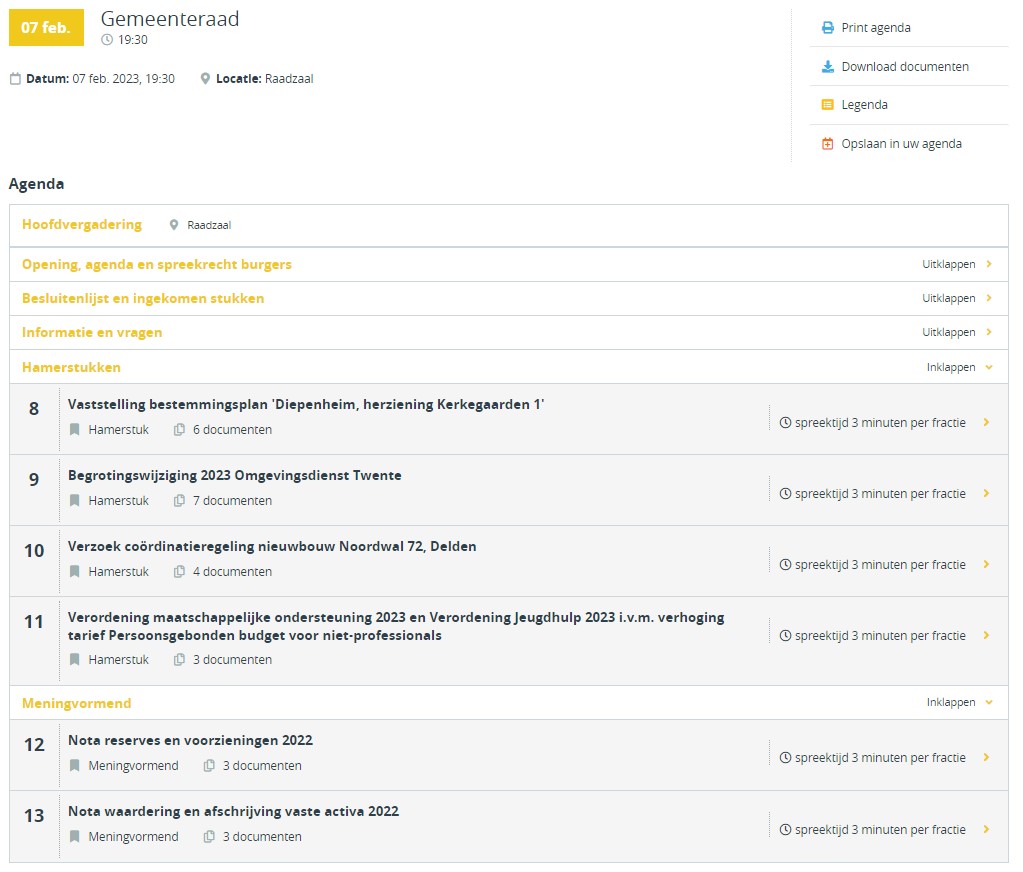This screenshot has height=872, width=1023.
Task: Click the download icon beside Download documenten
Action: (827, 67)
